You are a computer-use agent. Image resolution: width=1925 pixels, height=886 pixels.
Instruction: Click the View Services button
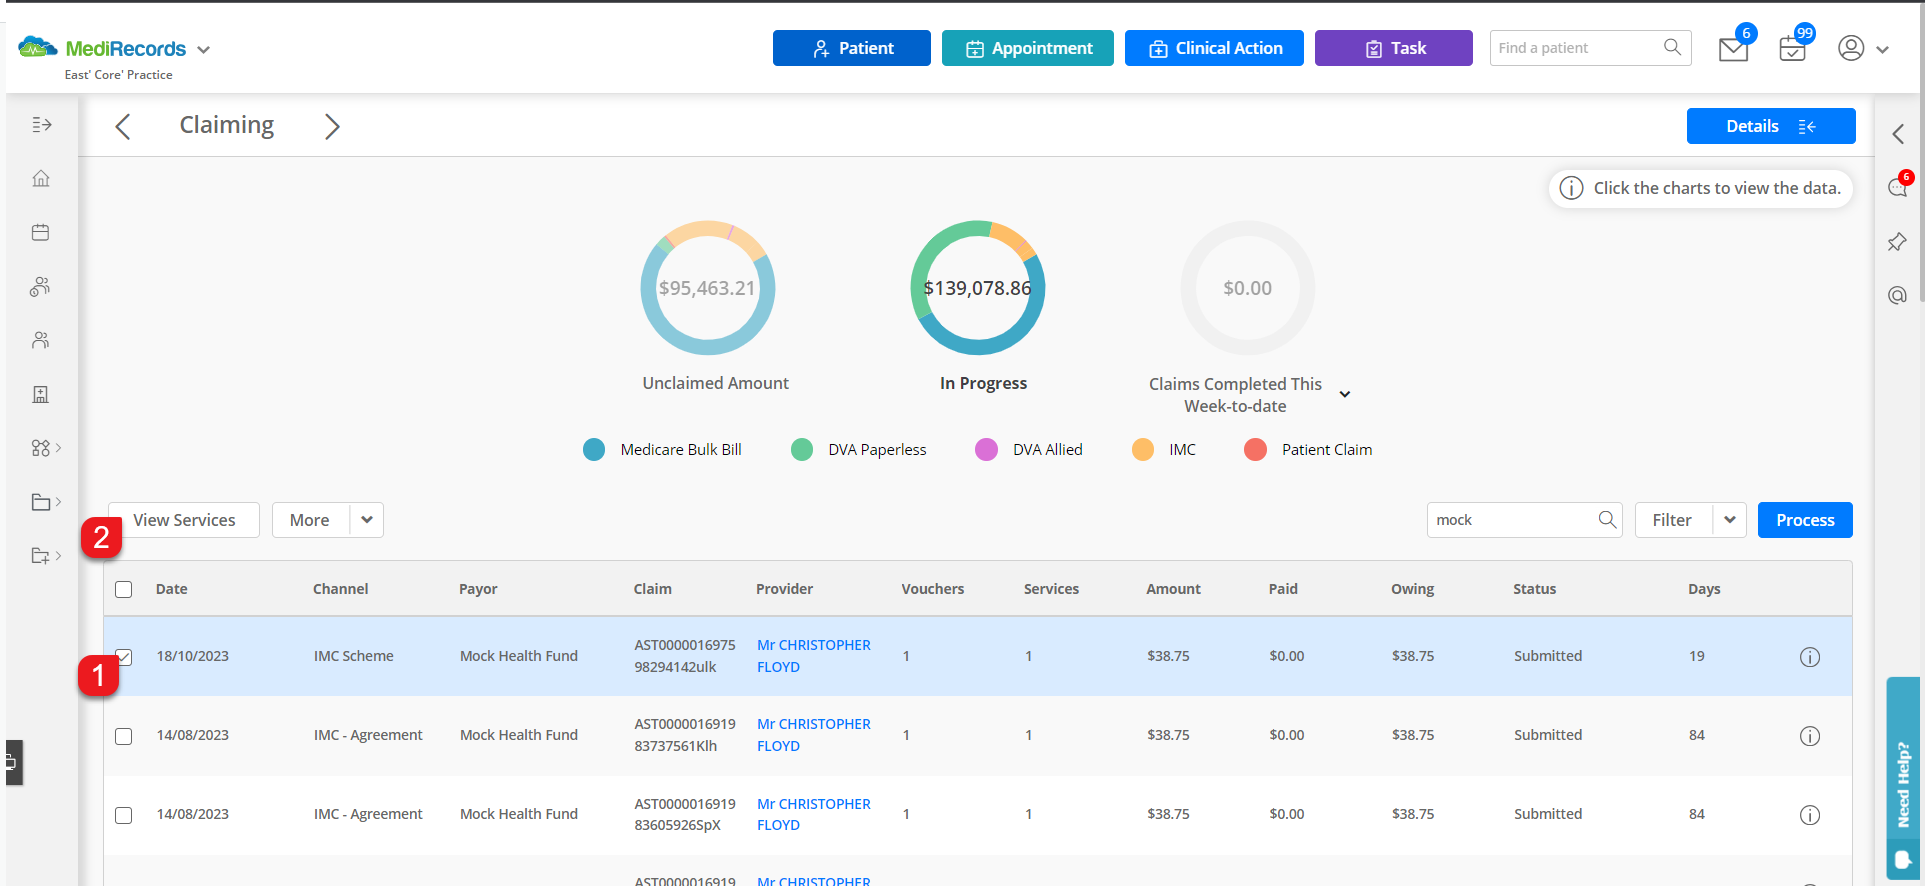tap(184, 520)
